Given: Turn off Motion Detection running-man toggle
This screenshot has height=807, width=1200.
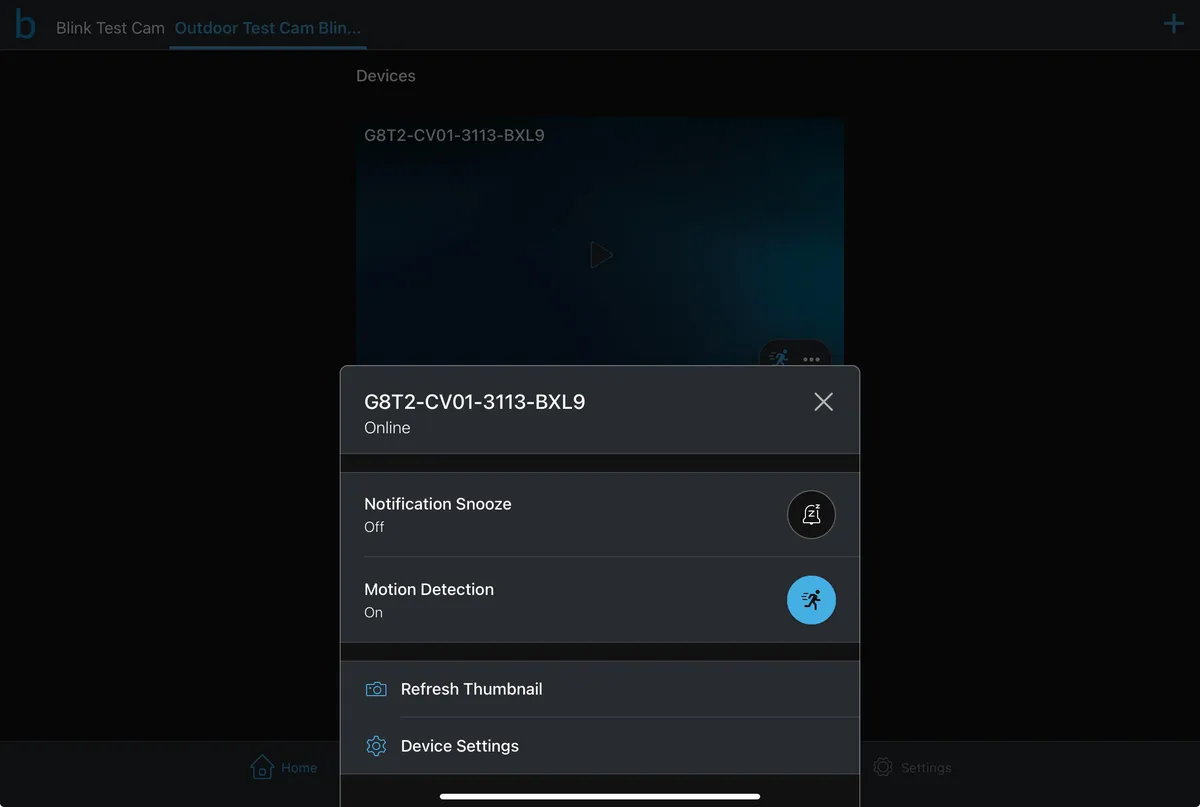Looking at the screenshot, I should [x=811, y=600].
